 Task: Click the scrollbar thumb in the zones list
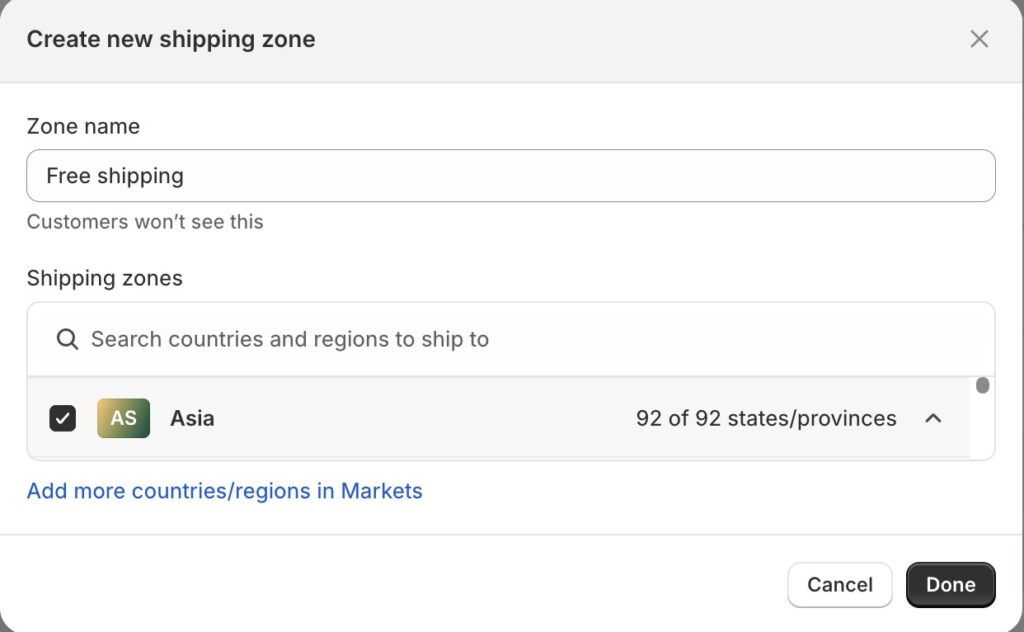pos(983,384)
